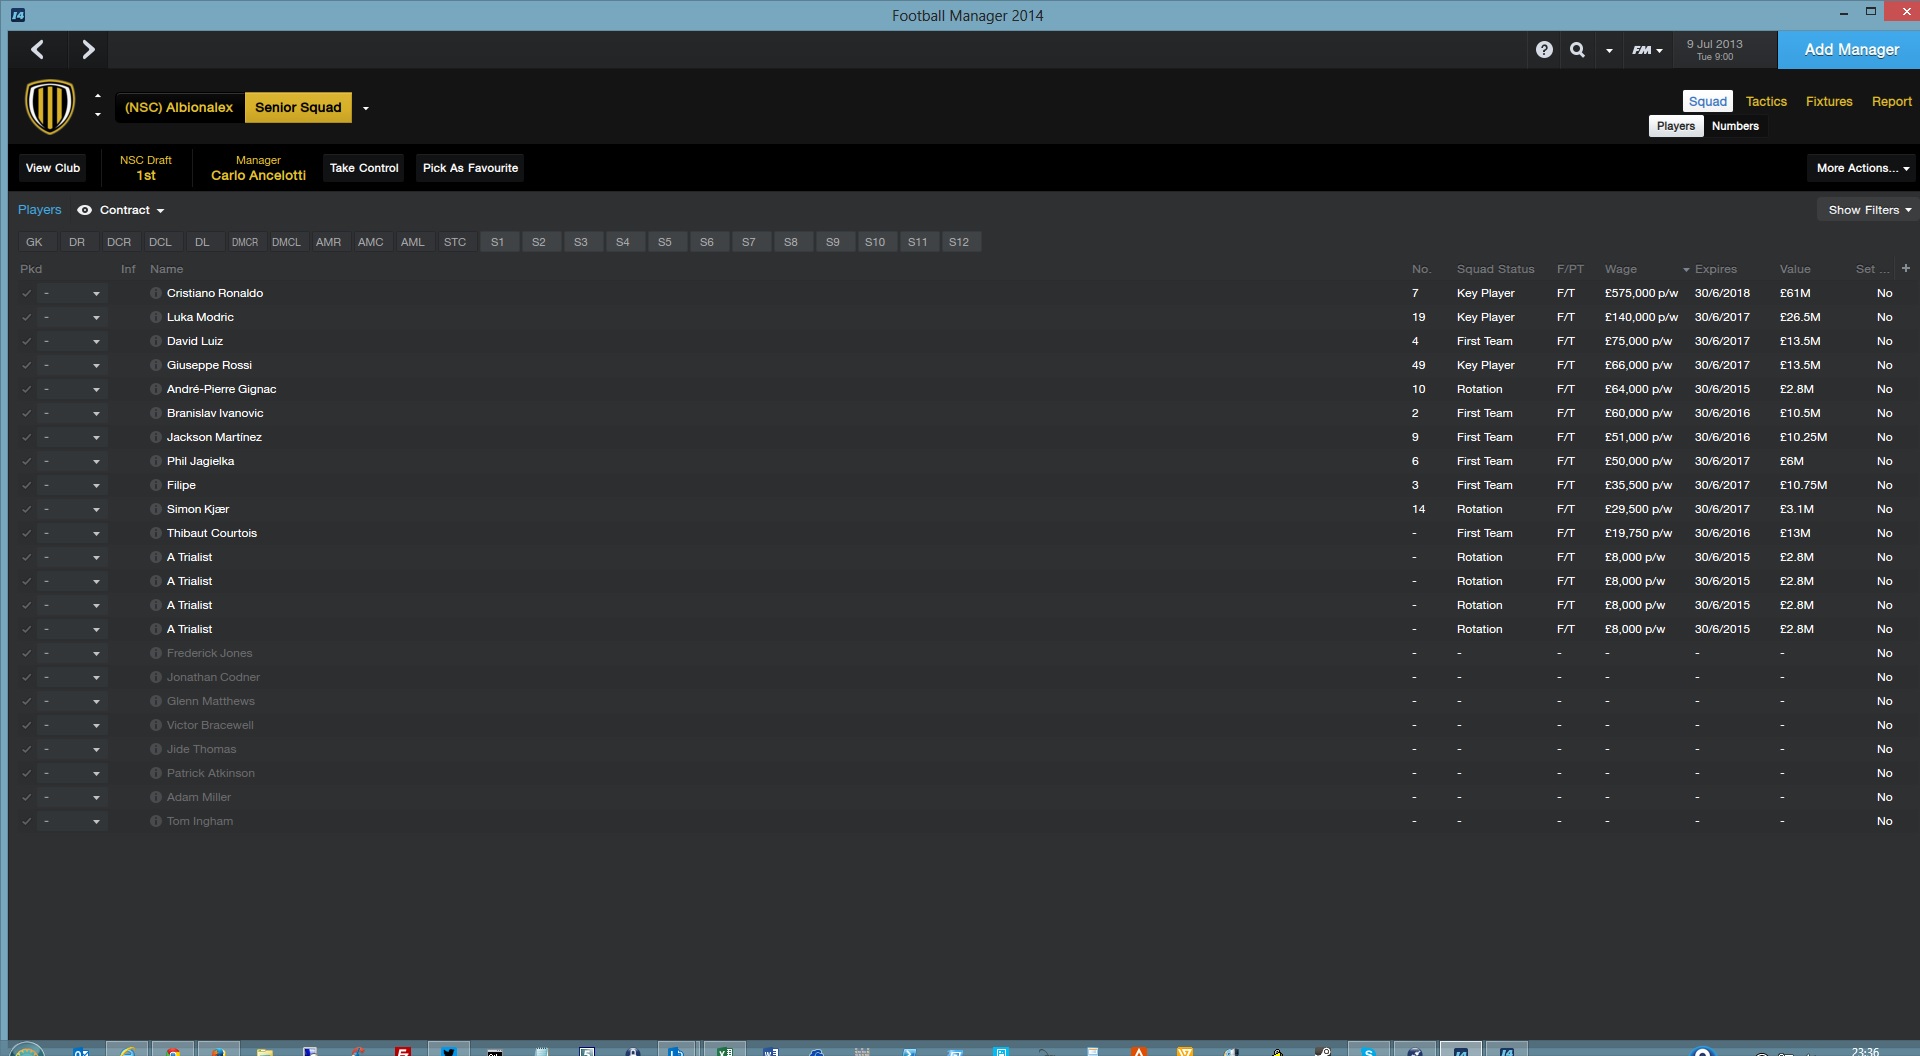
Task: Toggle picked checkmark for David Luiz
Action: 27,341
